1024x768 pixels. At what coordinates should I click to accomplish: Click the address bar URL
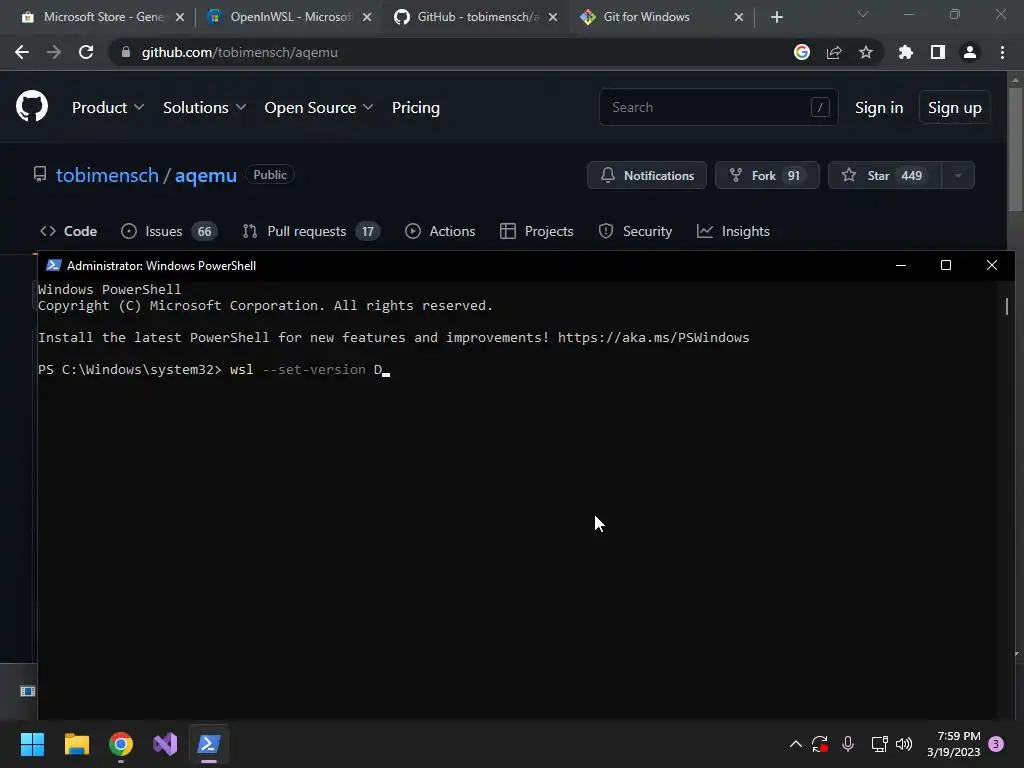[x=239, y=52]
